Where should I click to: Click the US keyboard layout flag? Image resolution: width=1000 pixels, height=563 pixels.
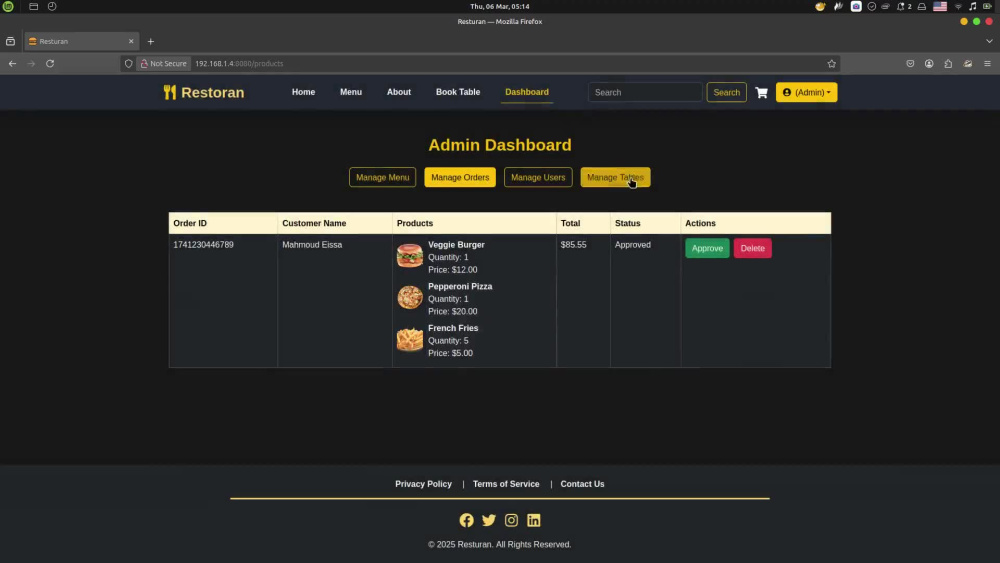pos(939,6)
